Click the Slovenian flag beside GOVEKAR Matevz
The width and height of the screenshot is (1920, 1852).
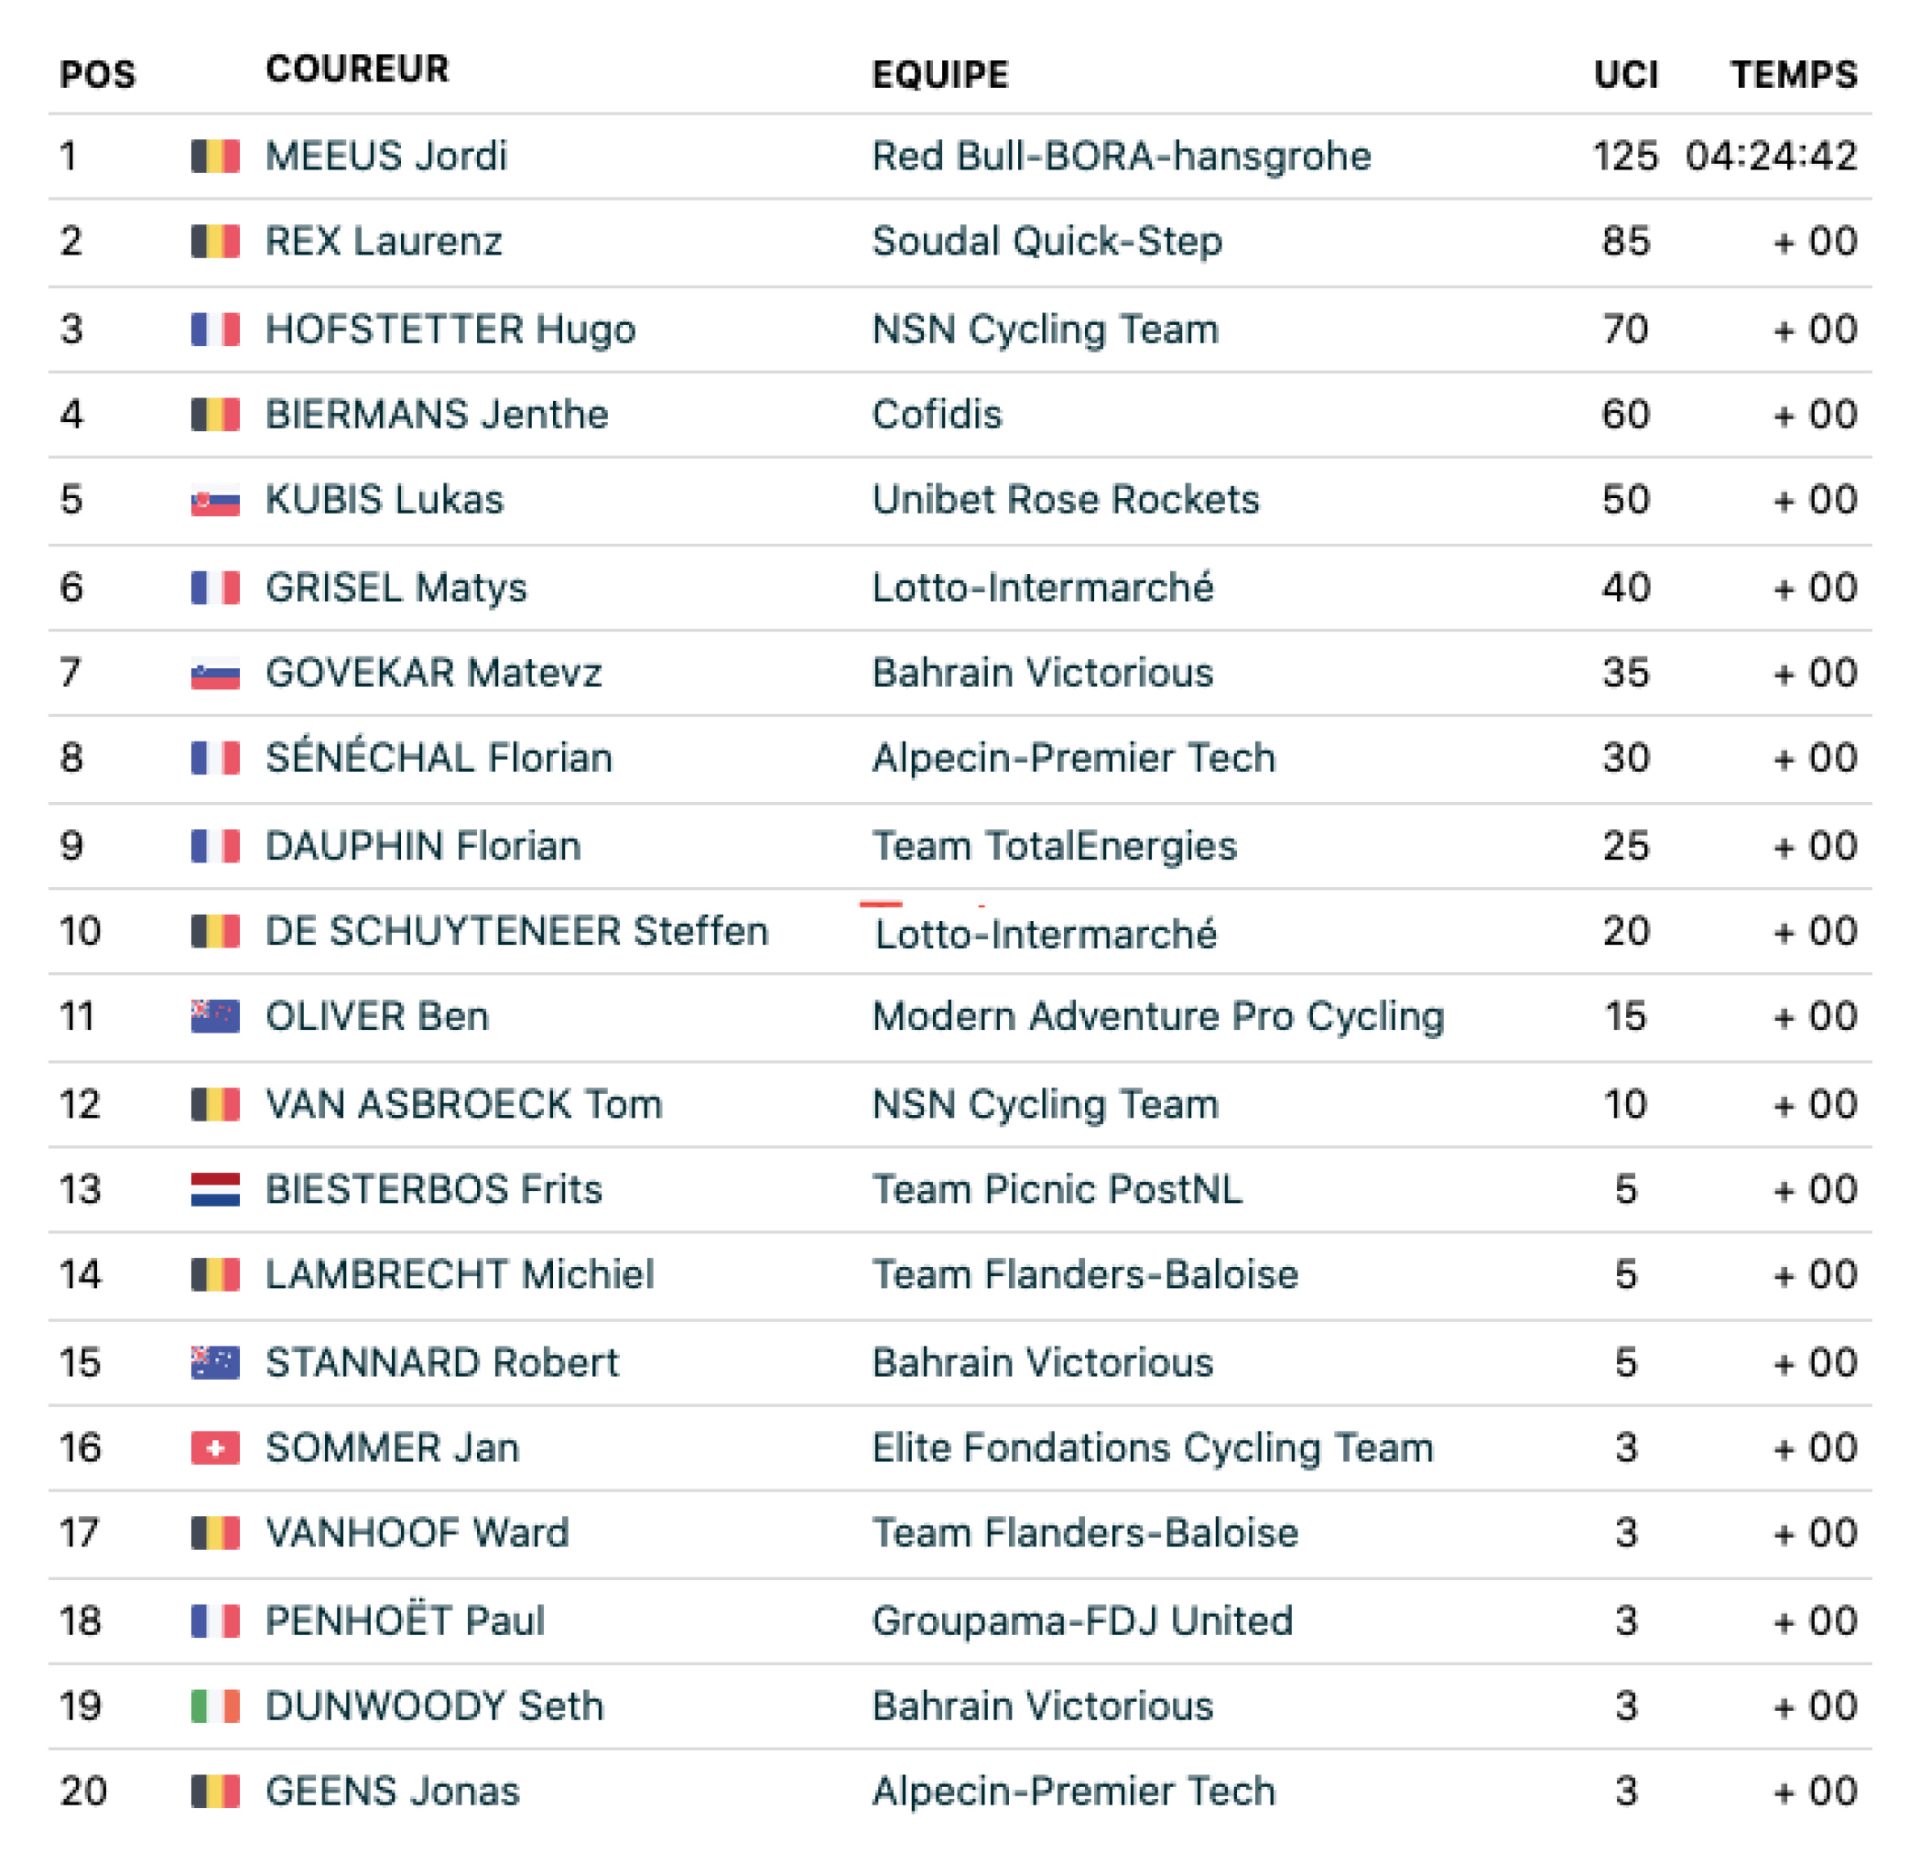(215, 673)
